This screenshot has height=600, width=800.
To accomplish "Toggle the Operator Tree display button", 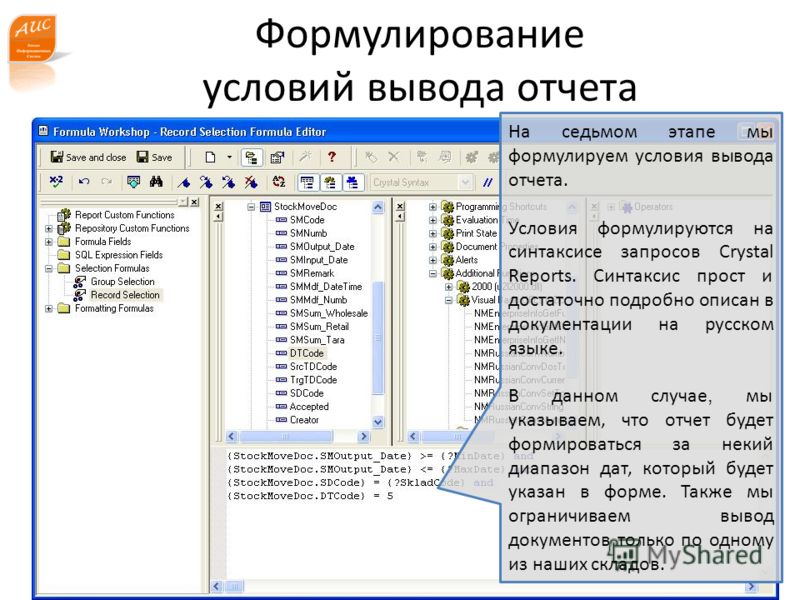I will point(353,182).
